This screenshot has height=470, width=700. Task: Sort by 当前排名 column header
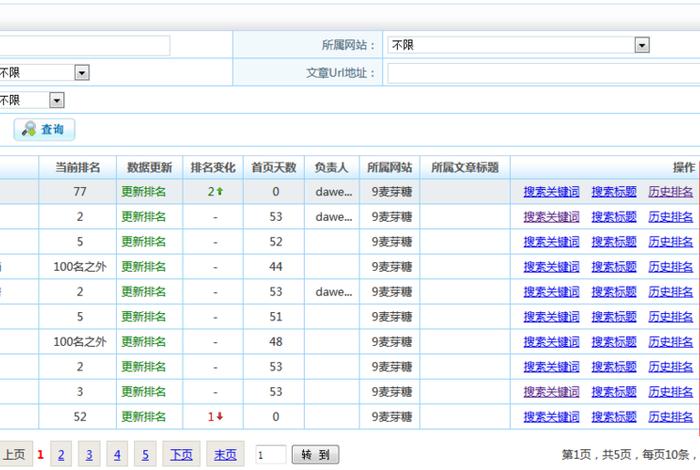tap(78, 167)
